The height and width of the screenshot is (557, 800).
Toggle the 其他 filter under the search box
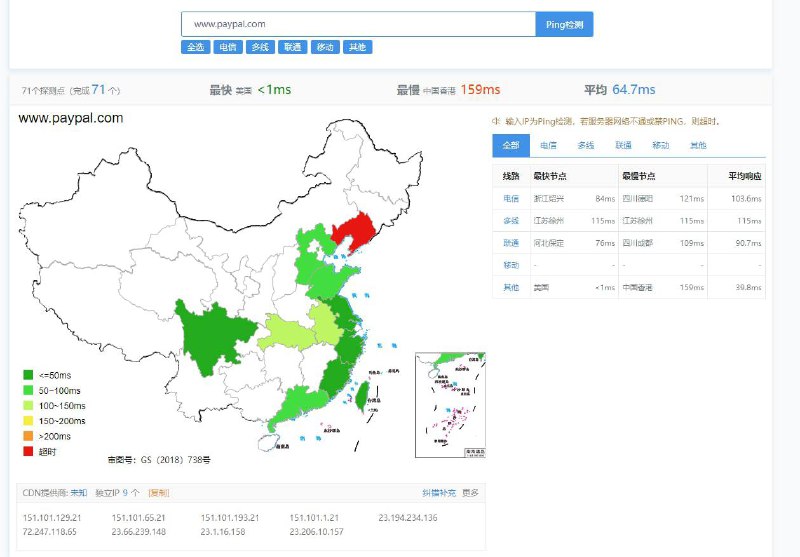pyautogui.click(x=357, y=47)
